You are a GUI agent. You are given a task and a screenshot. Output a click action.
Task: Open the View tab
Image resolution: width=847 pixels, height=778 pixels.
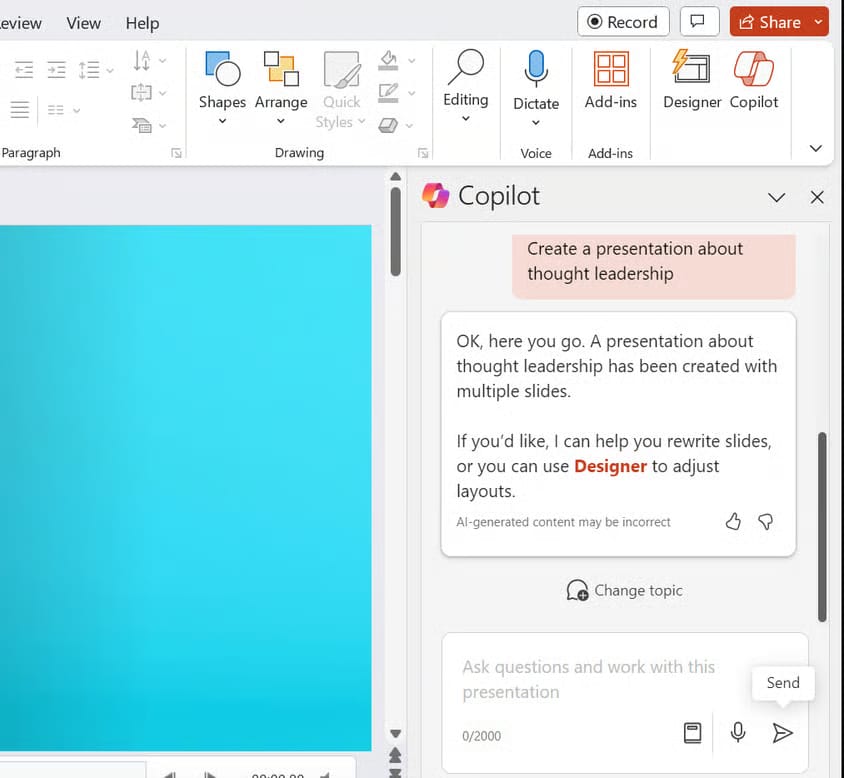[83, 23]
